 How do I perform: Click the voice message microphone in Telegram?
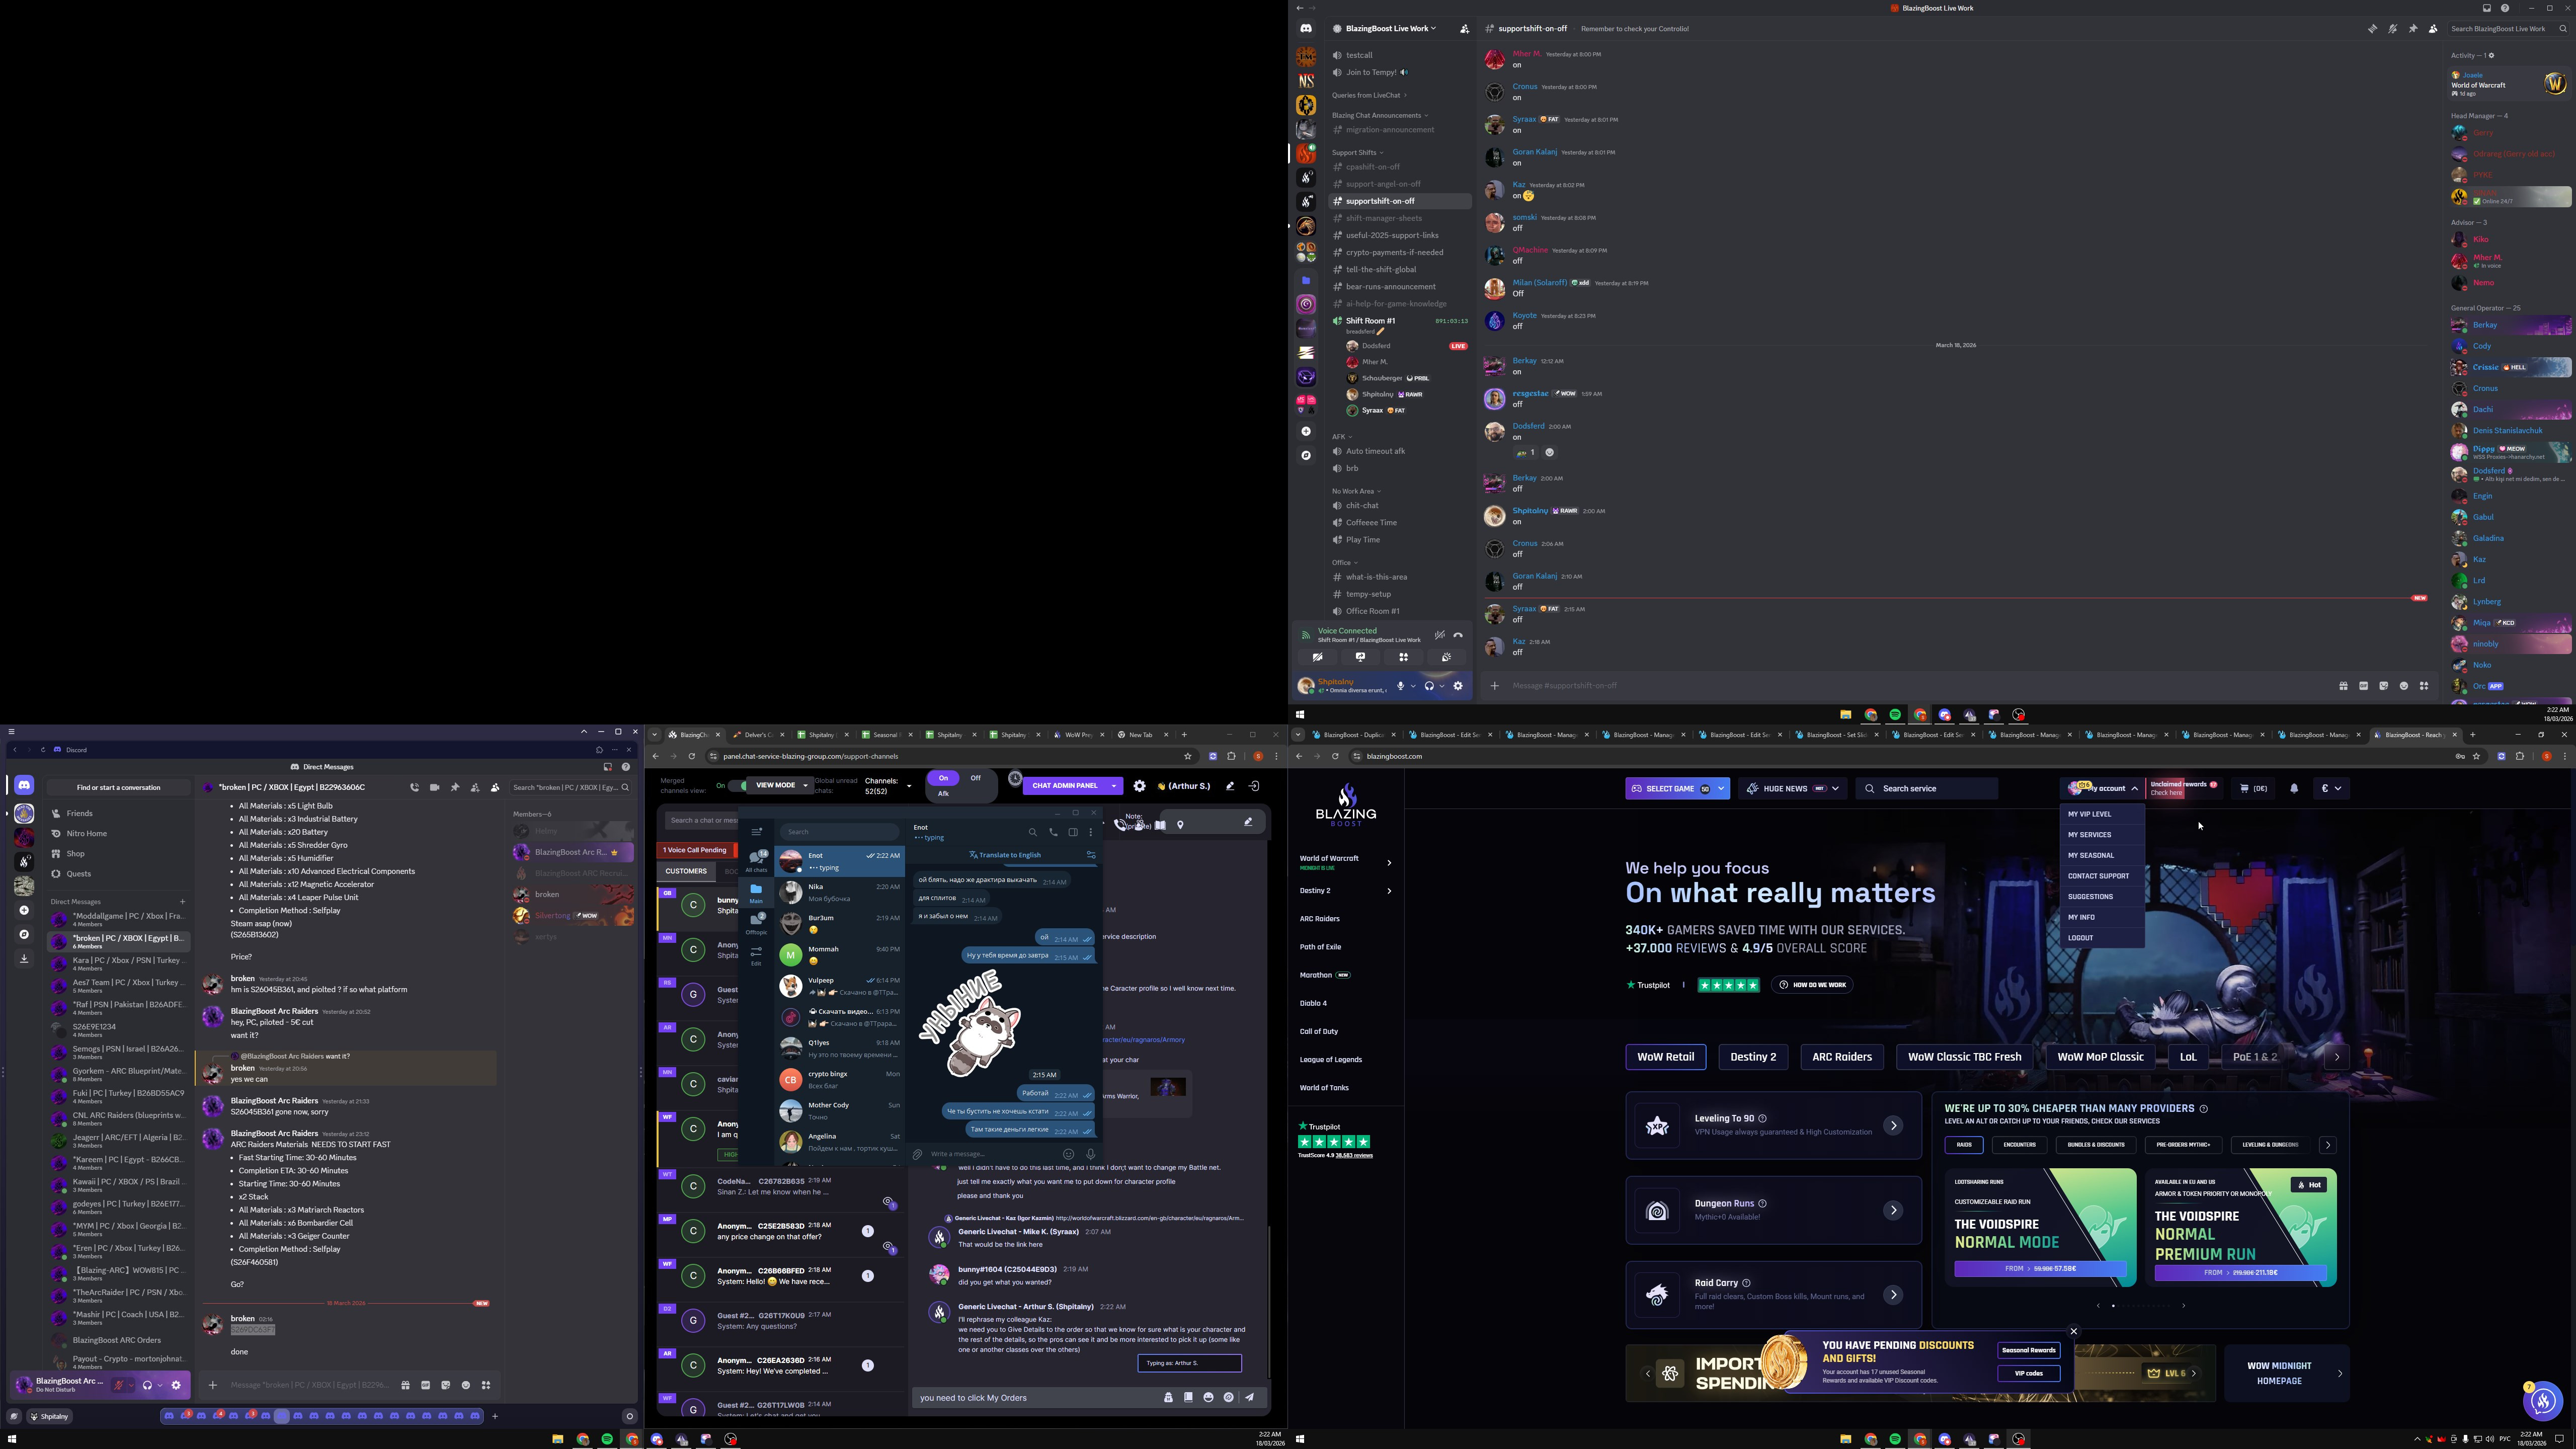coord(1090,1154)
